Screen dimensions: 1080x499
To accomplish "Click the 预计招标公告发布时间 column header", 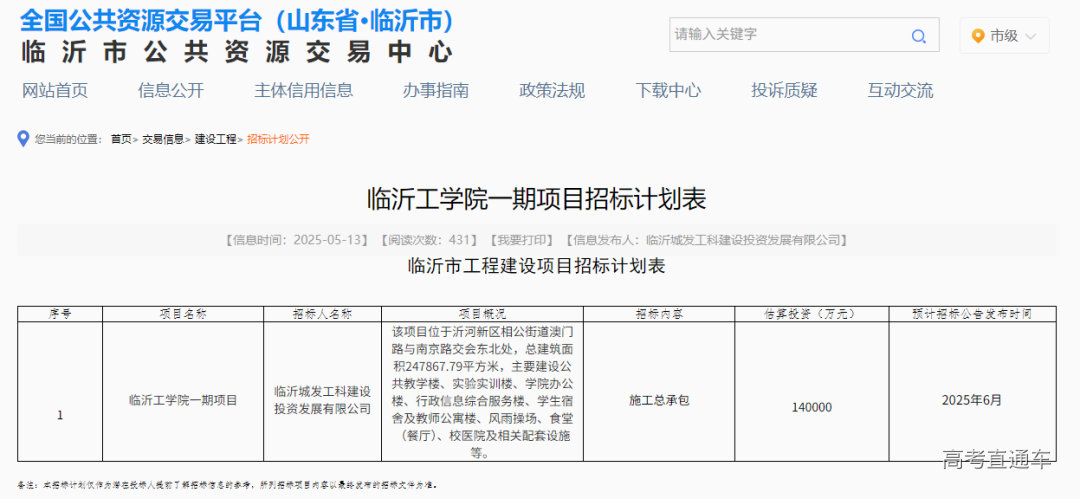I will pos(972,314).
